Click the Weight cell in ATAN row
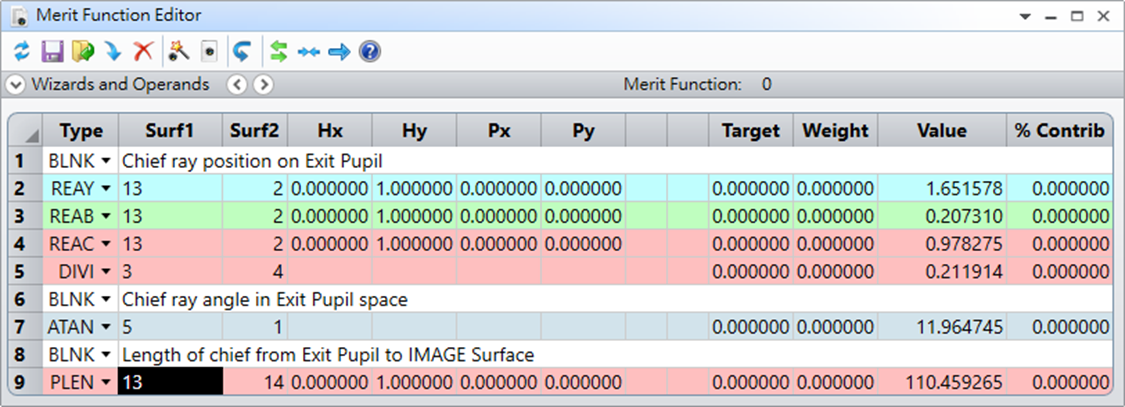The width and height of the screenshot is (1125, 407). point(835,327)
